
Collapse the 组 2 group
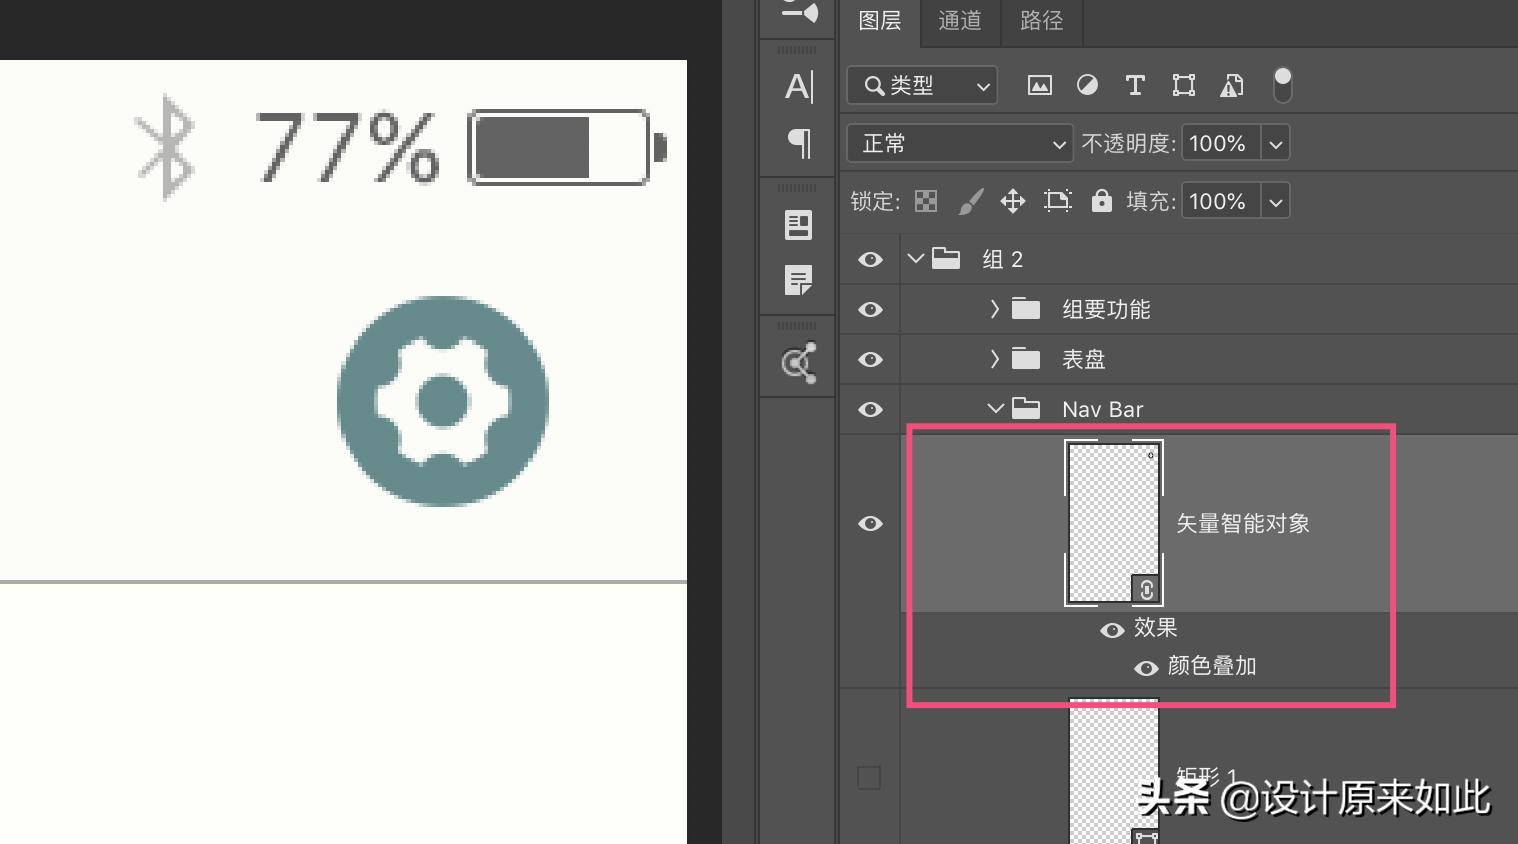(x=915, y=259)
